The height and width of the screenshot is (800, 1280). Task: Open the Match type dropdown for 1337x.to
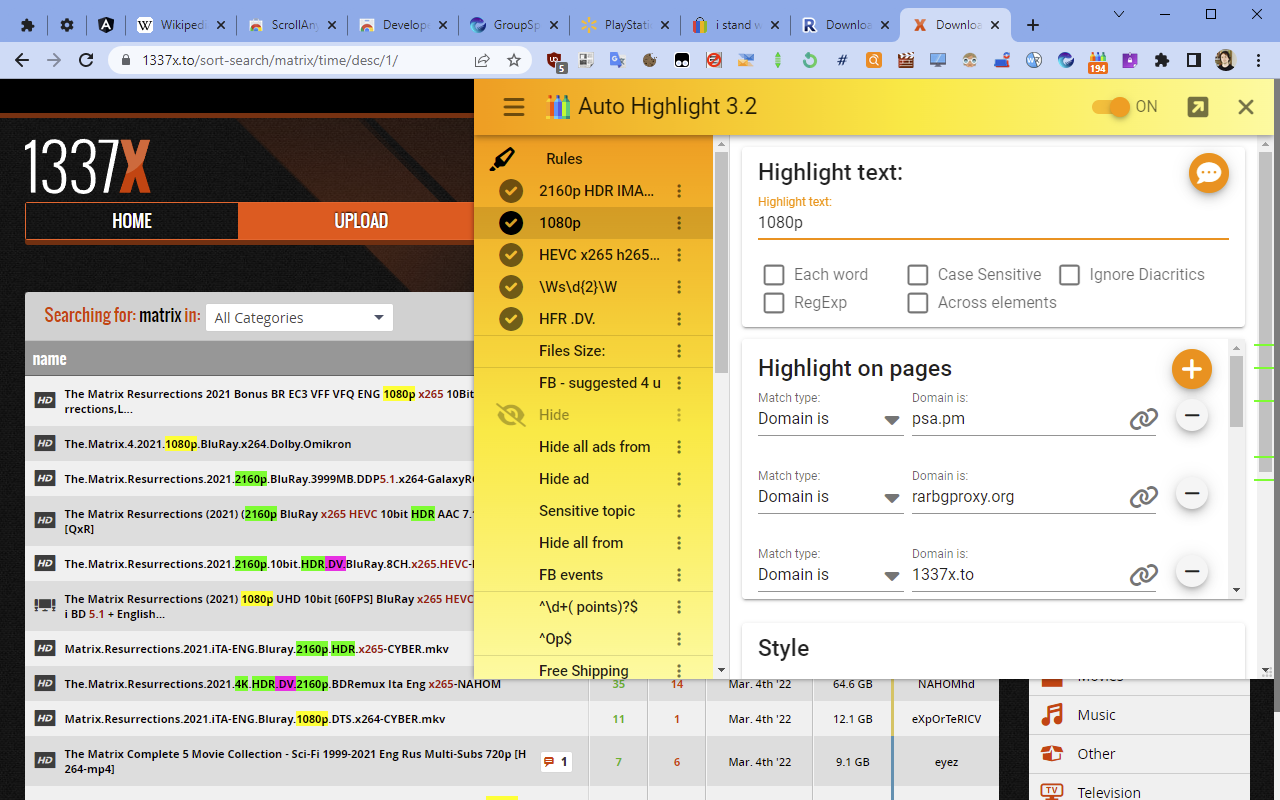(830, 573)
